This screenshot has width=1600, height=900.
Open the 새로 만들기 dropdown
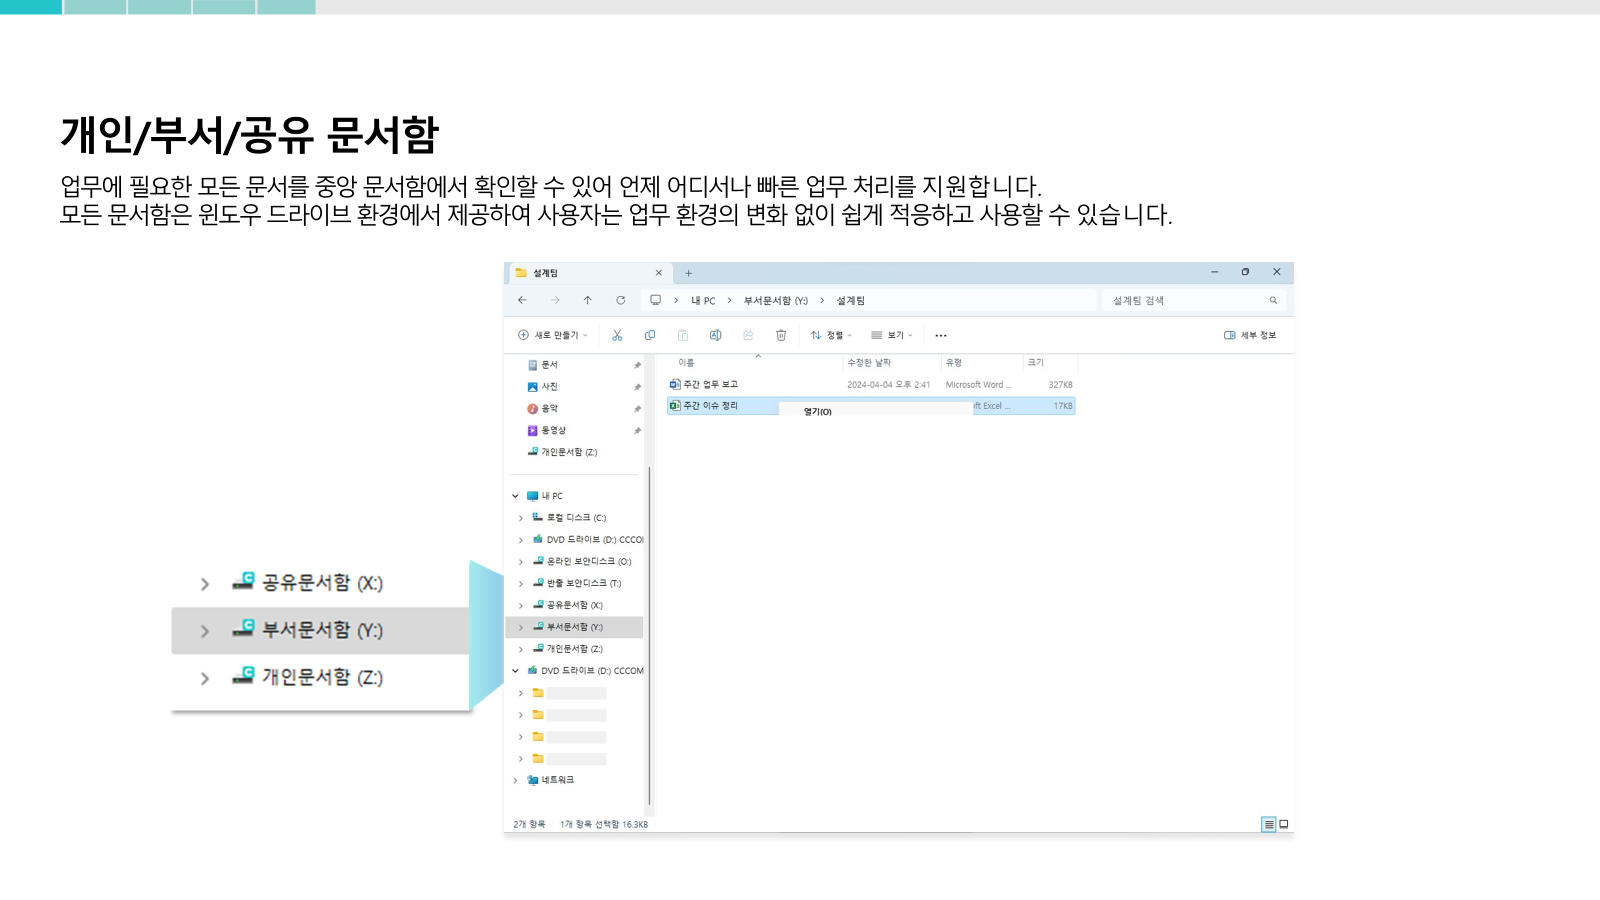pyautogui.click(x=553, y=335)
